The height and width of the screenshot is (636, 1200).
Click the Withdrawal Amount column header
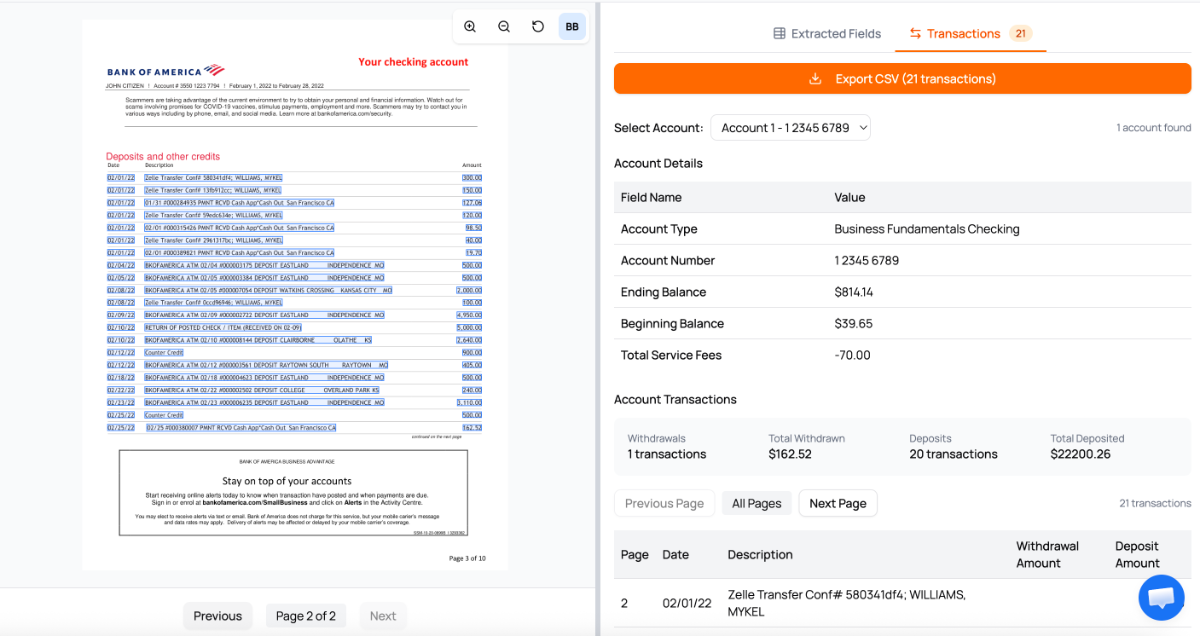click(x=1047, y=555)
